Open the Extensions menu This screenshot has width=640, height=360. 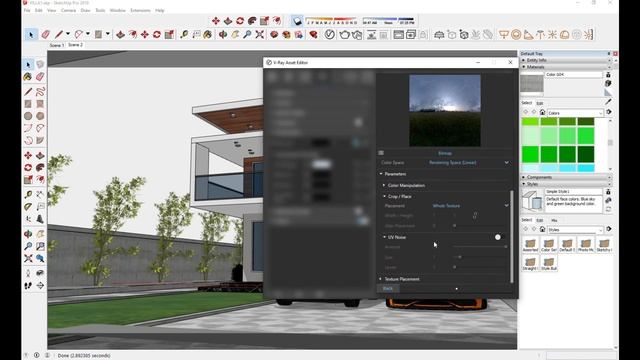coord(140,10)
